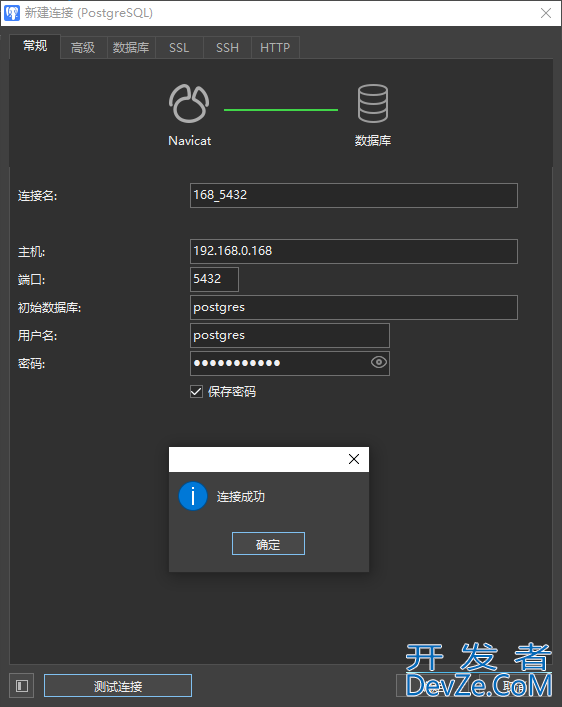This screenshot has width=562, height=707.
Task: Close the 新建连接 window
Action: (546, 13)
